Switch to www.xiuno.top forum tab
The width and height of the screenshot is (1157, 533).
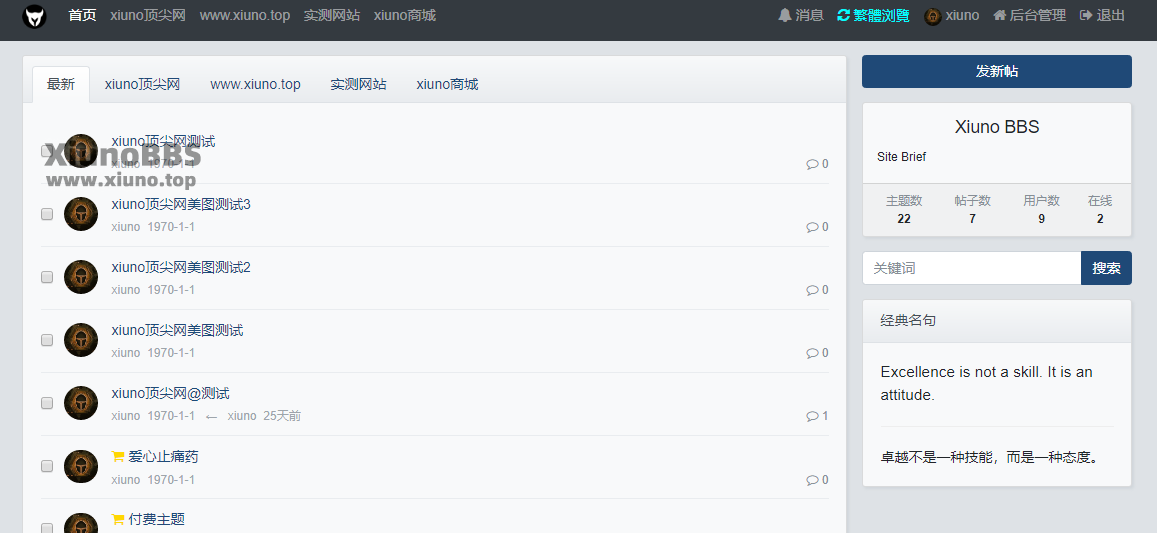pos(255,84)
